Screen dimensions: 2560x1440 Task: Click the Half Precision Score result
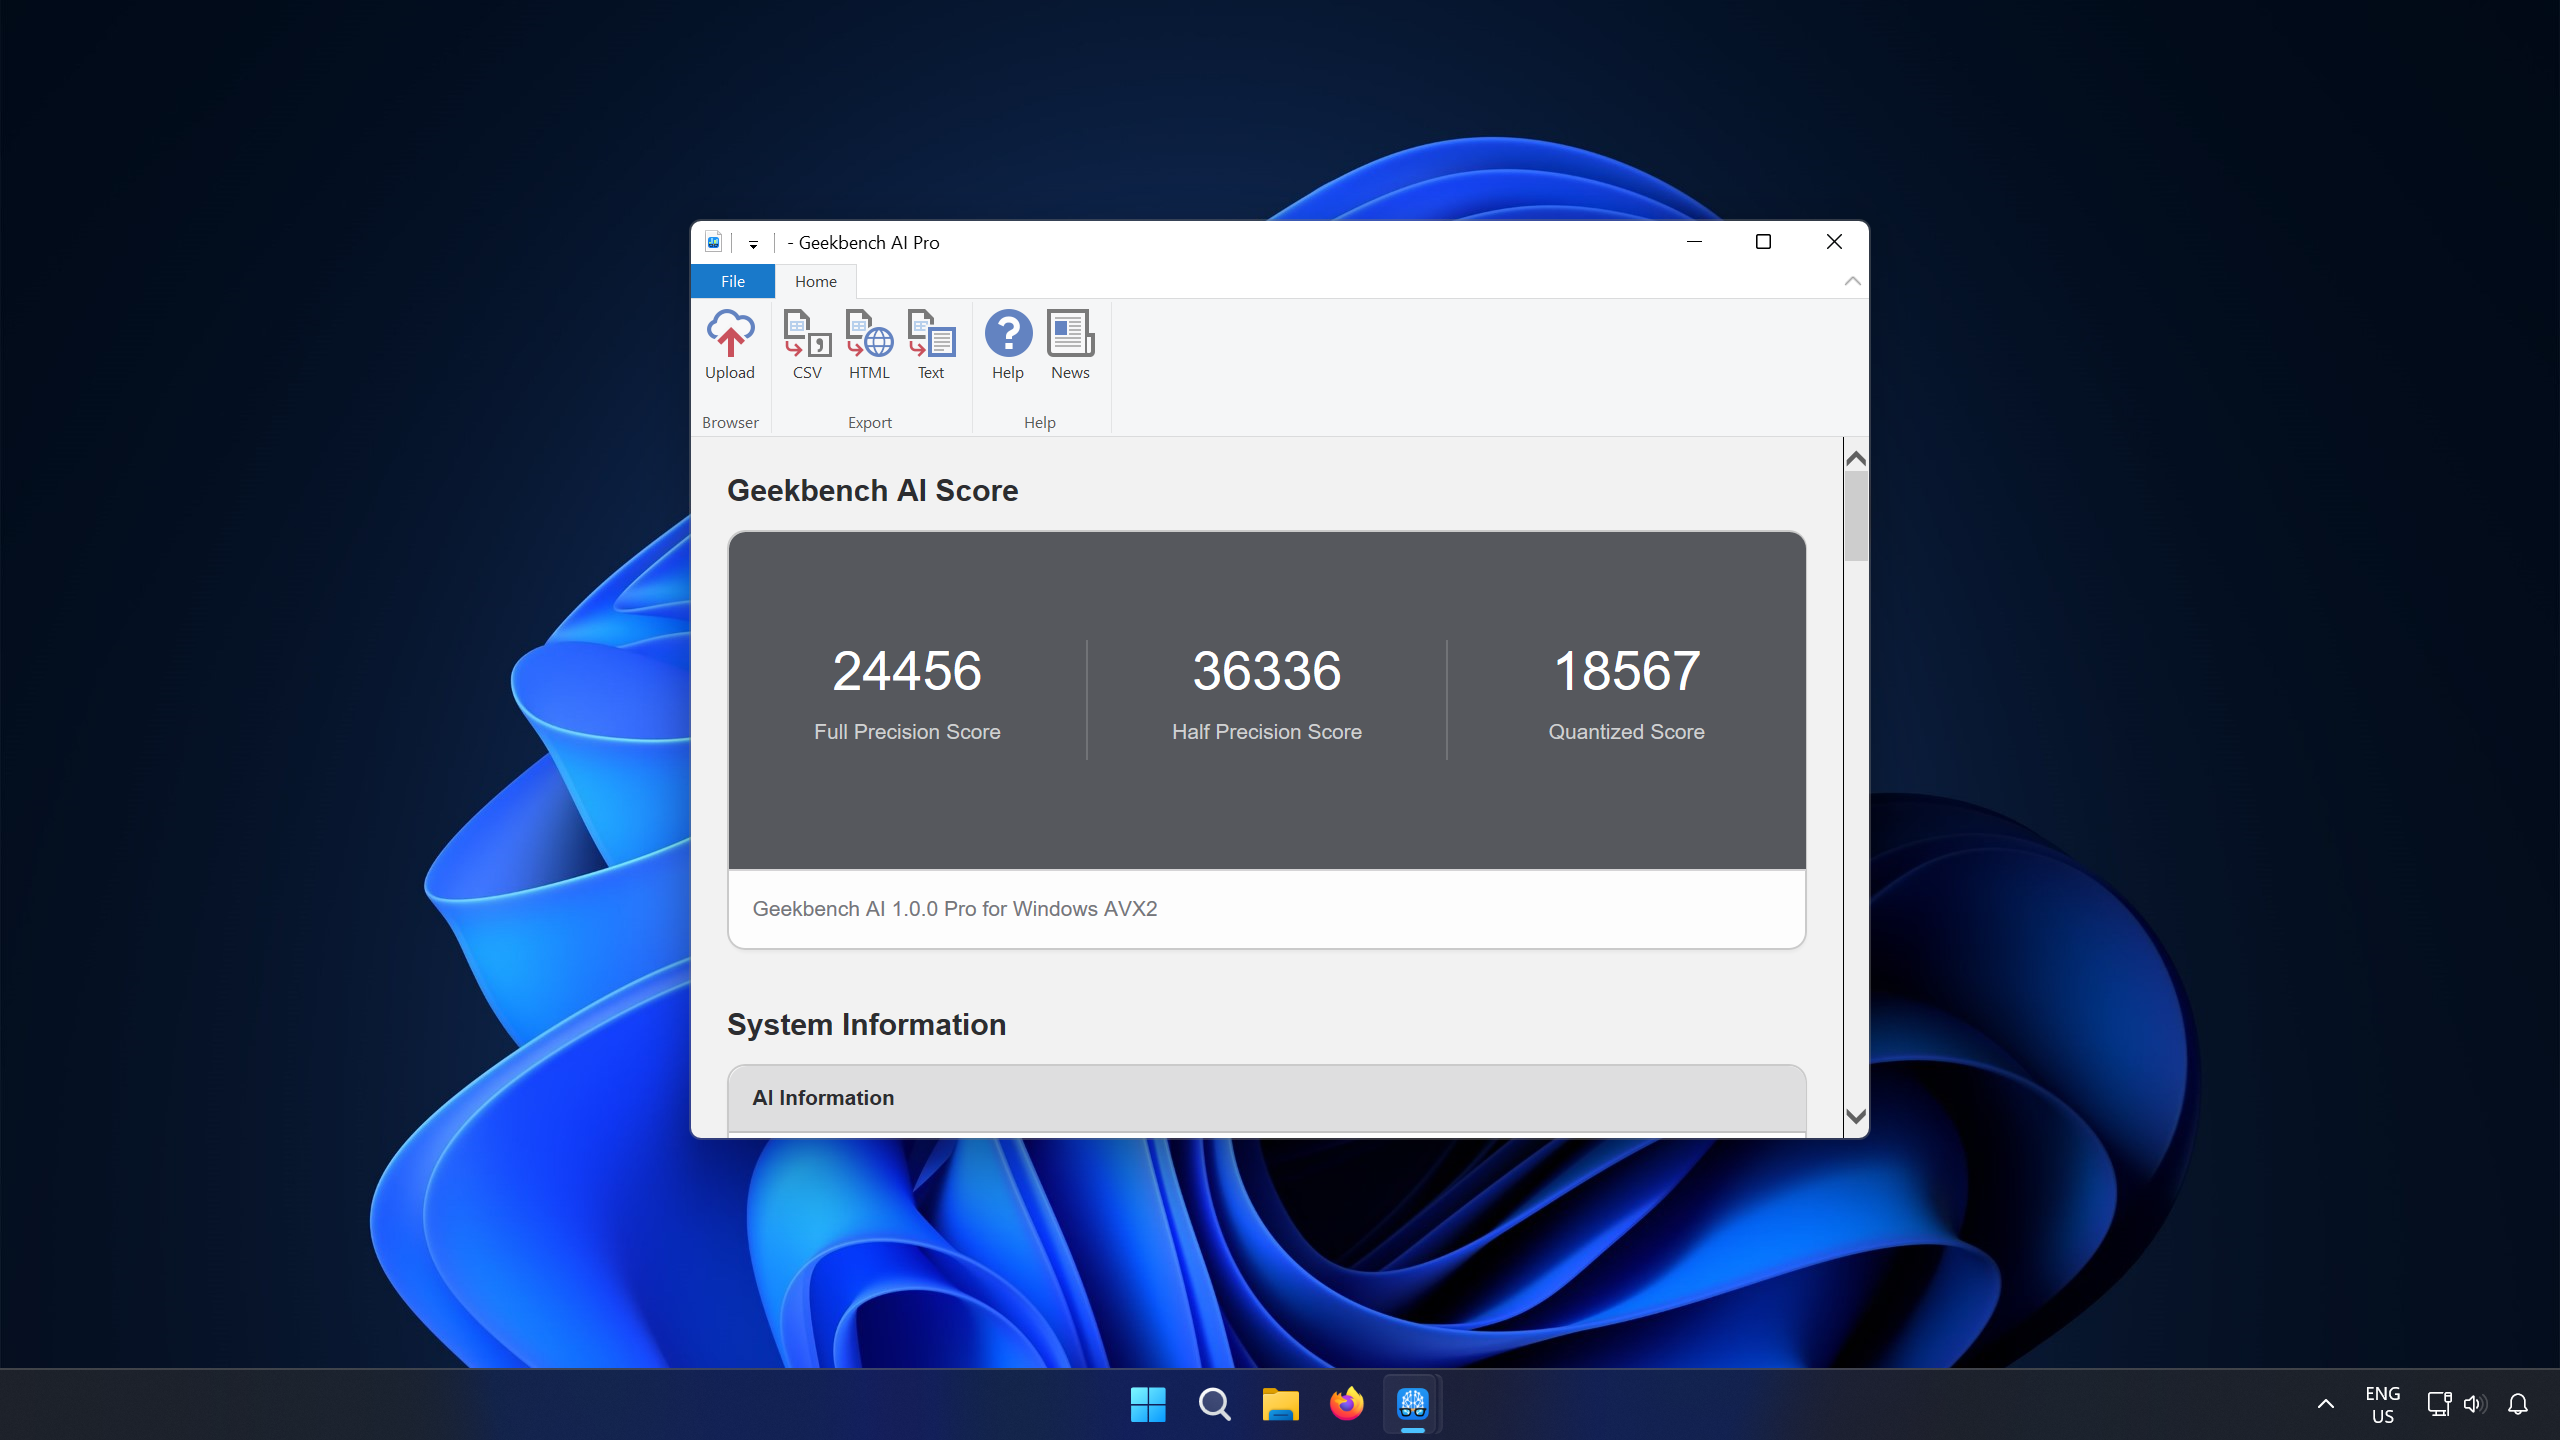pyautogui.click(x=1266, y=668)
